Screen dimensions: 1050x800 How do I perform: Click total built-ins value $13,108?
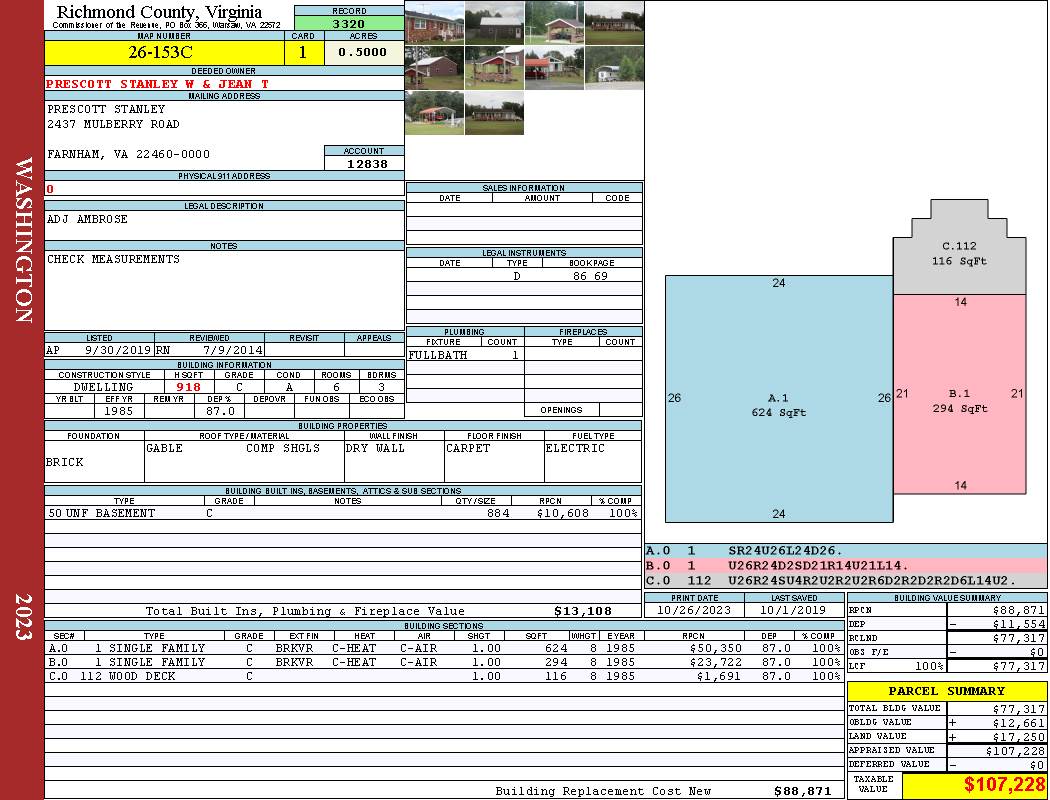click(x=583, y=611)
